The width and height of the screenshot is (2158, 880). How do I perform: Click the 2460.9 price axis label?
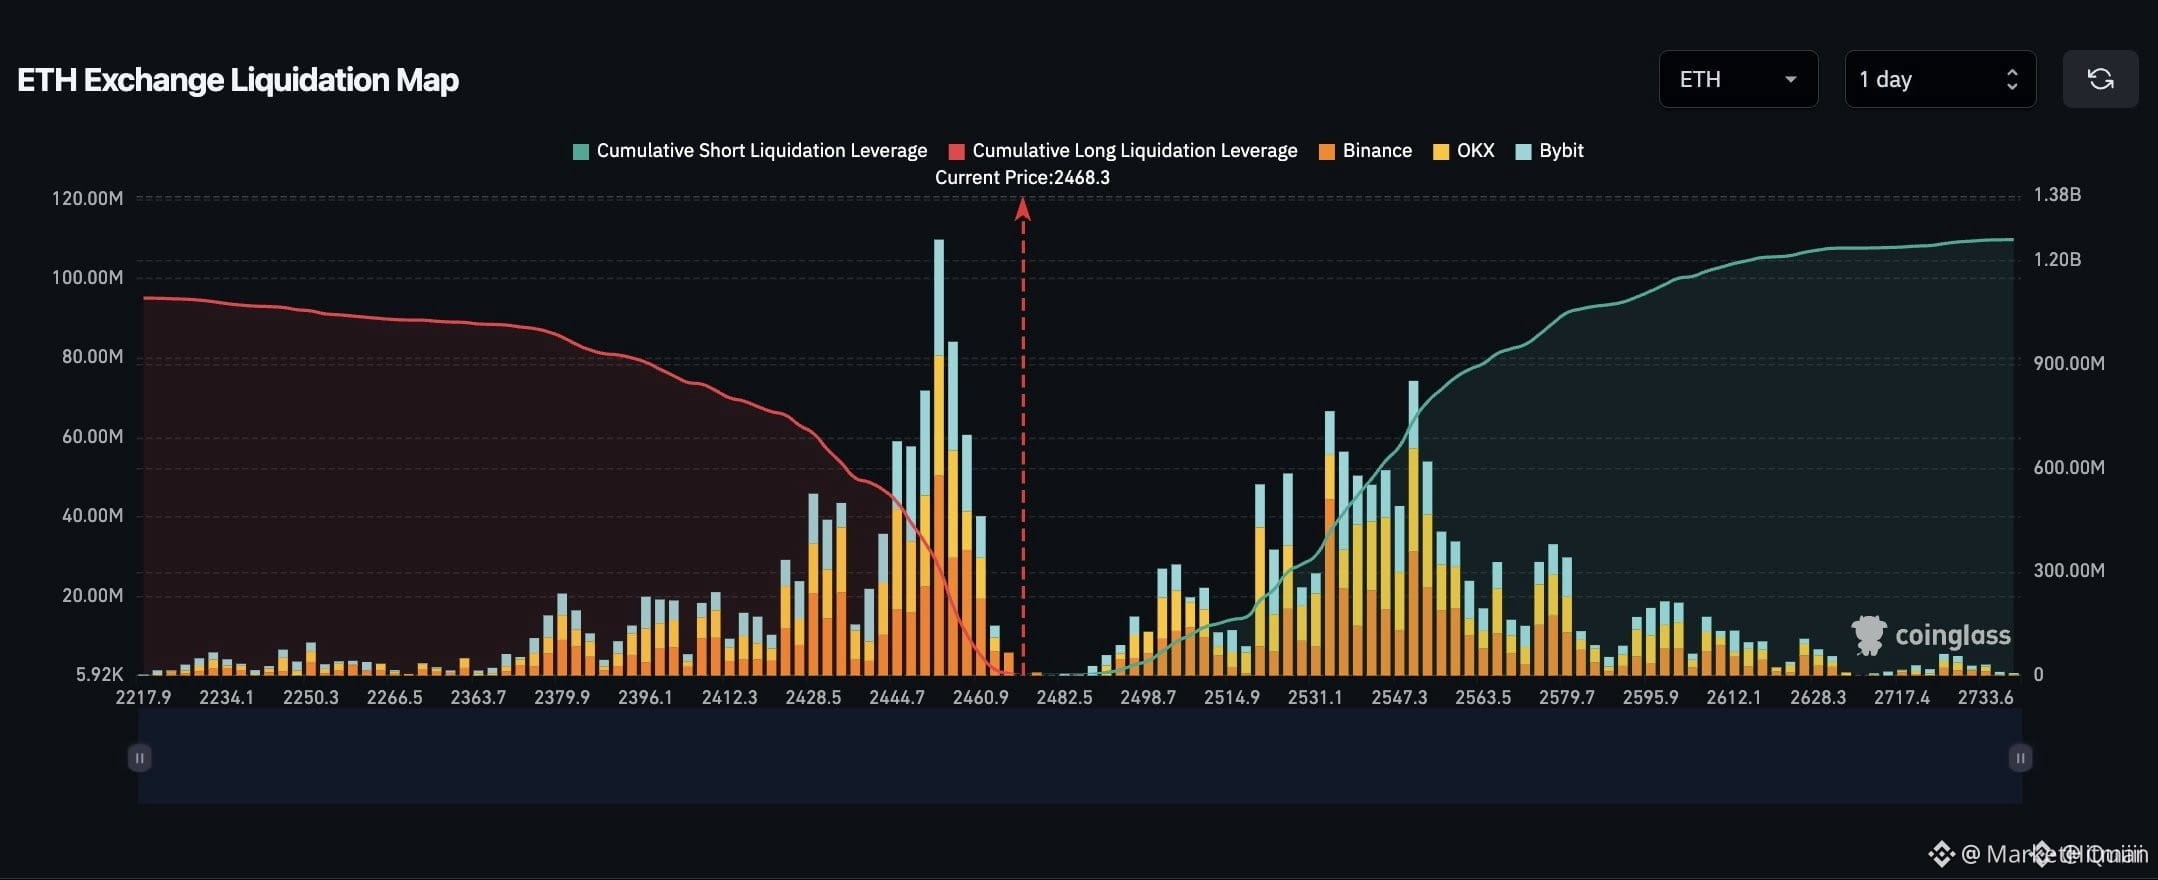tap(981, 697)
